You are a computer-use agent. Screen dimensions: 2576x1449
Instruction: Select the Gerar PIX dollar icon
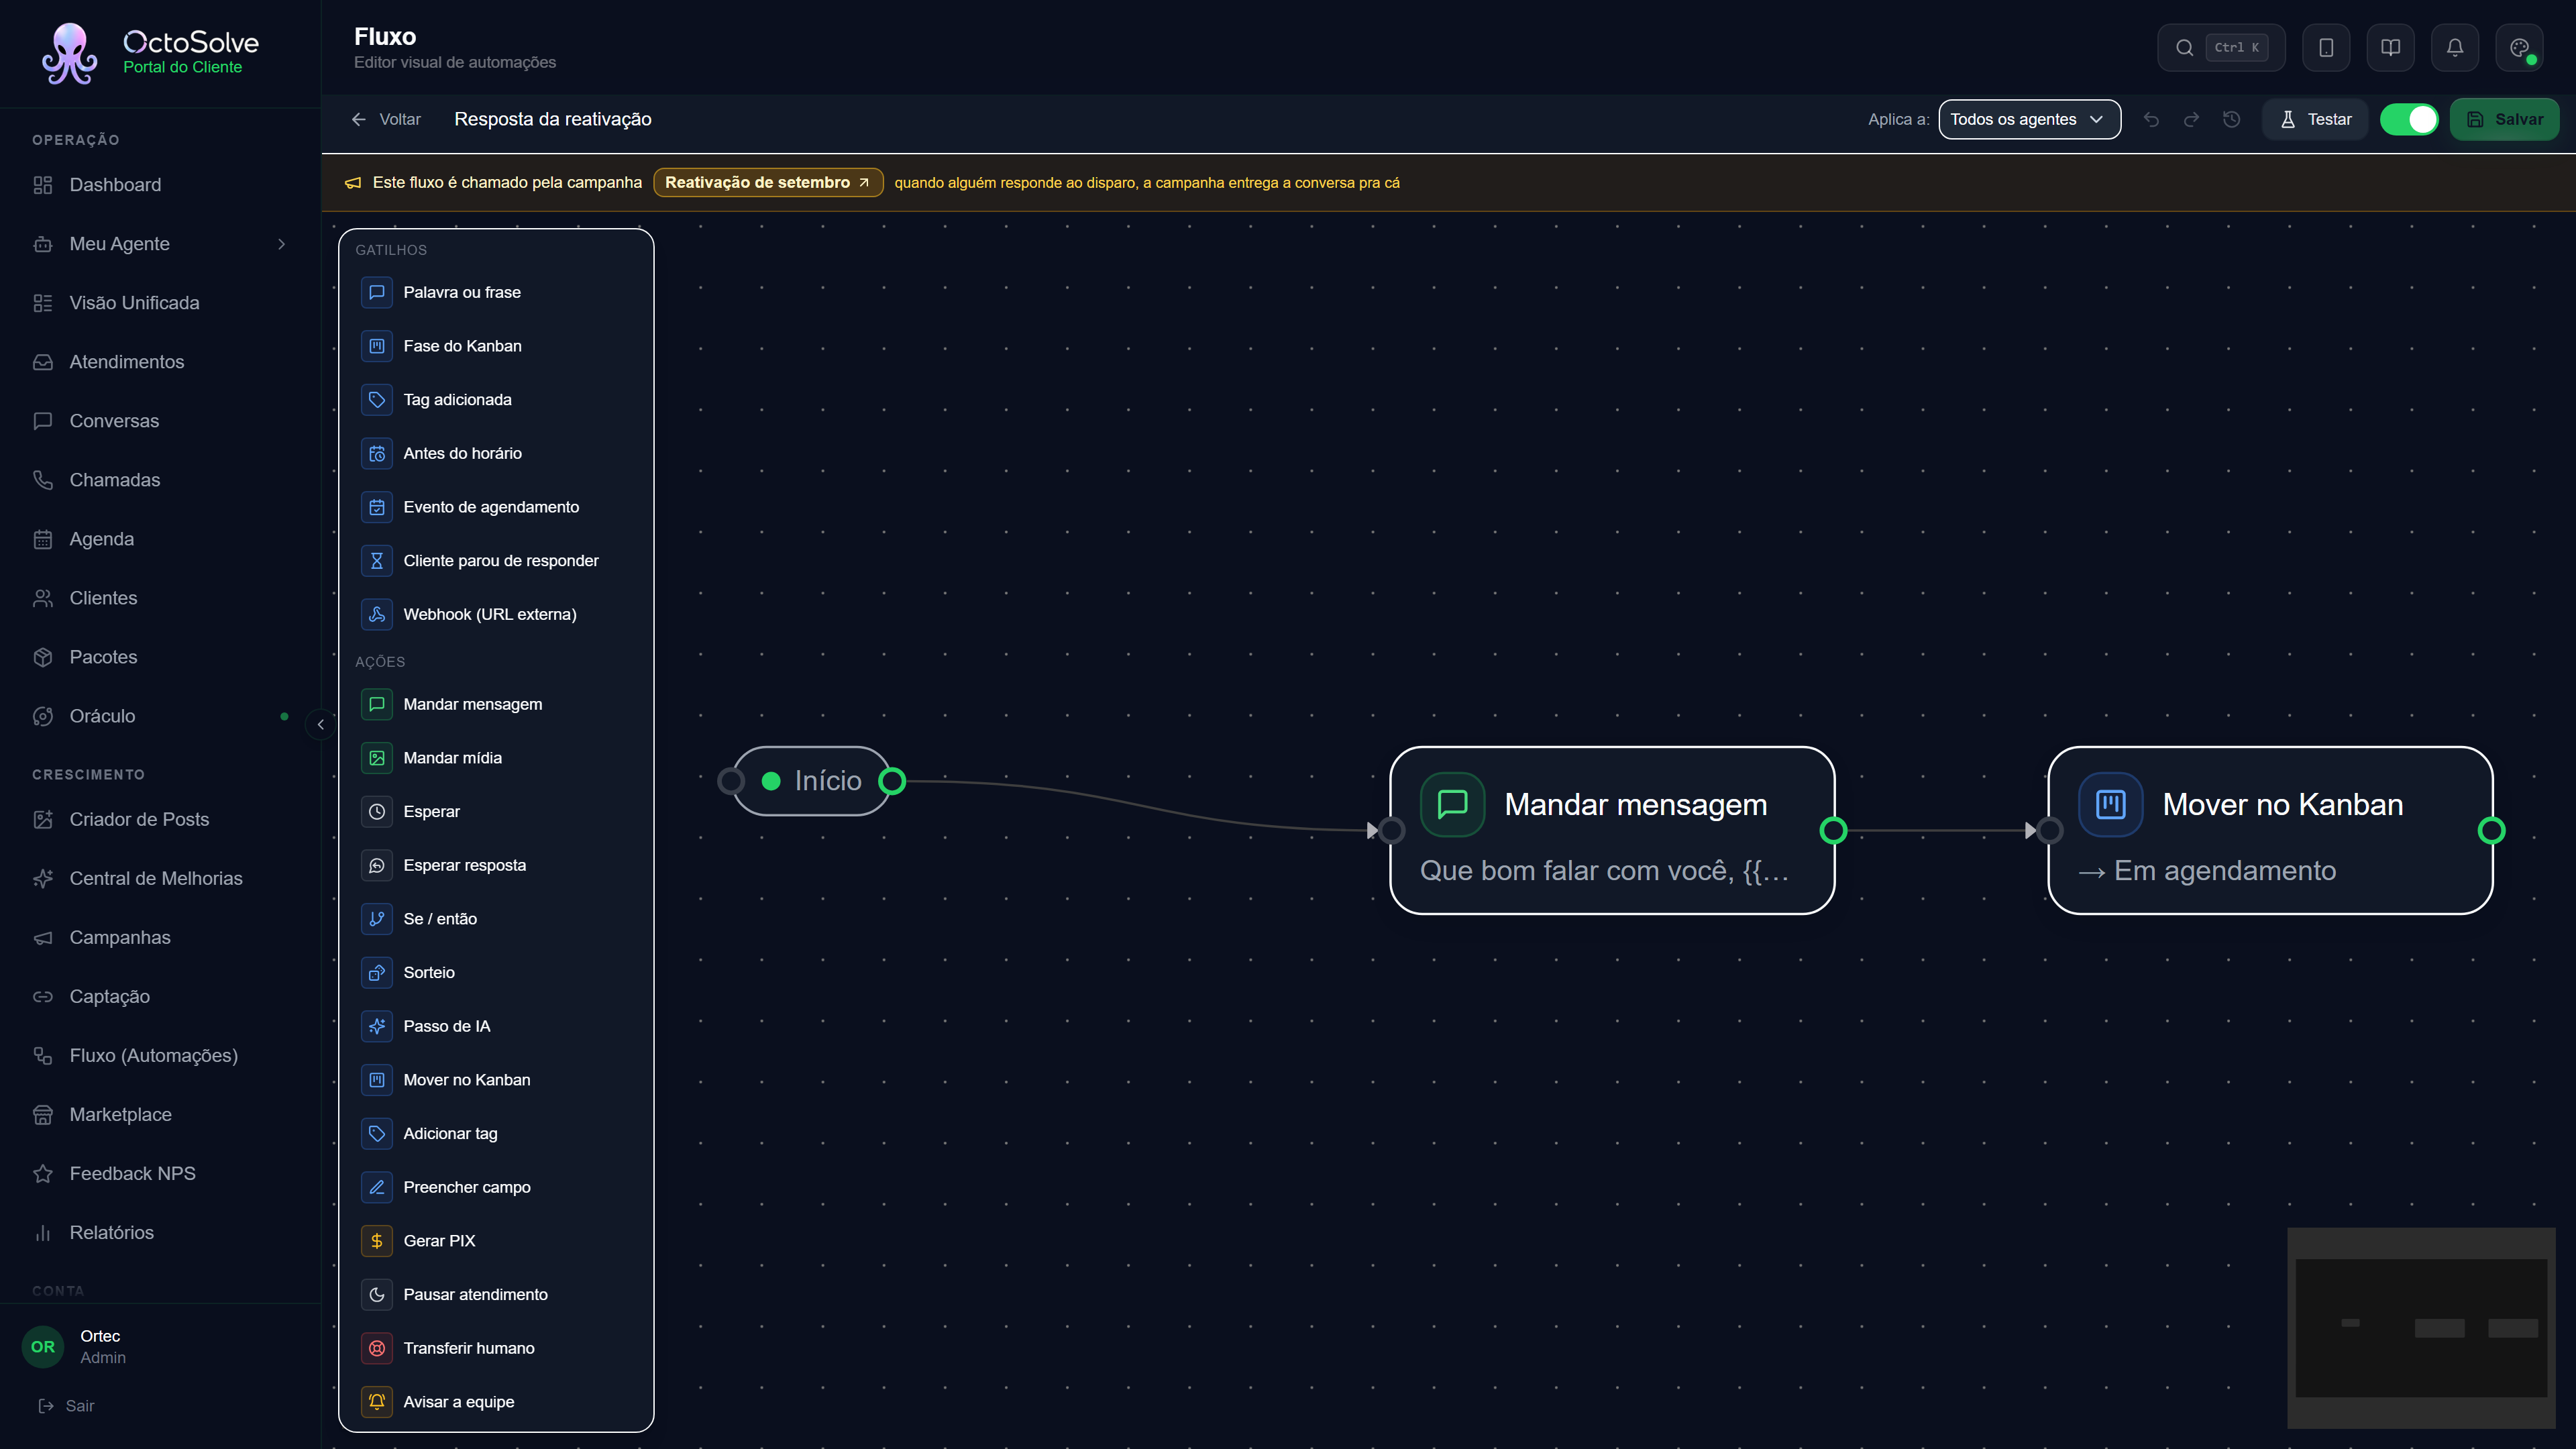(x=377, y=1241)
